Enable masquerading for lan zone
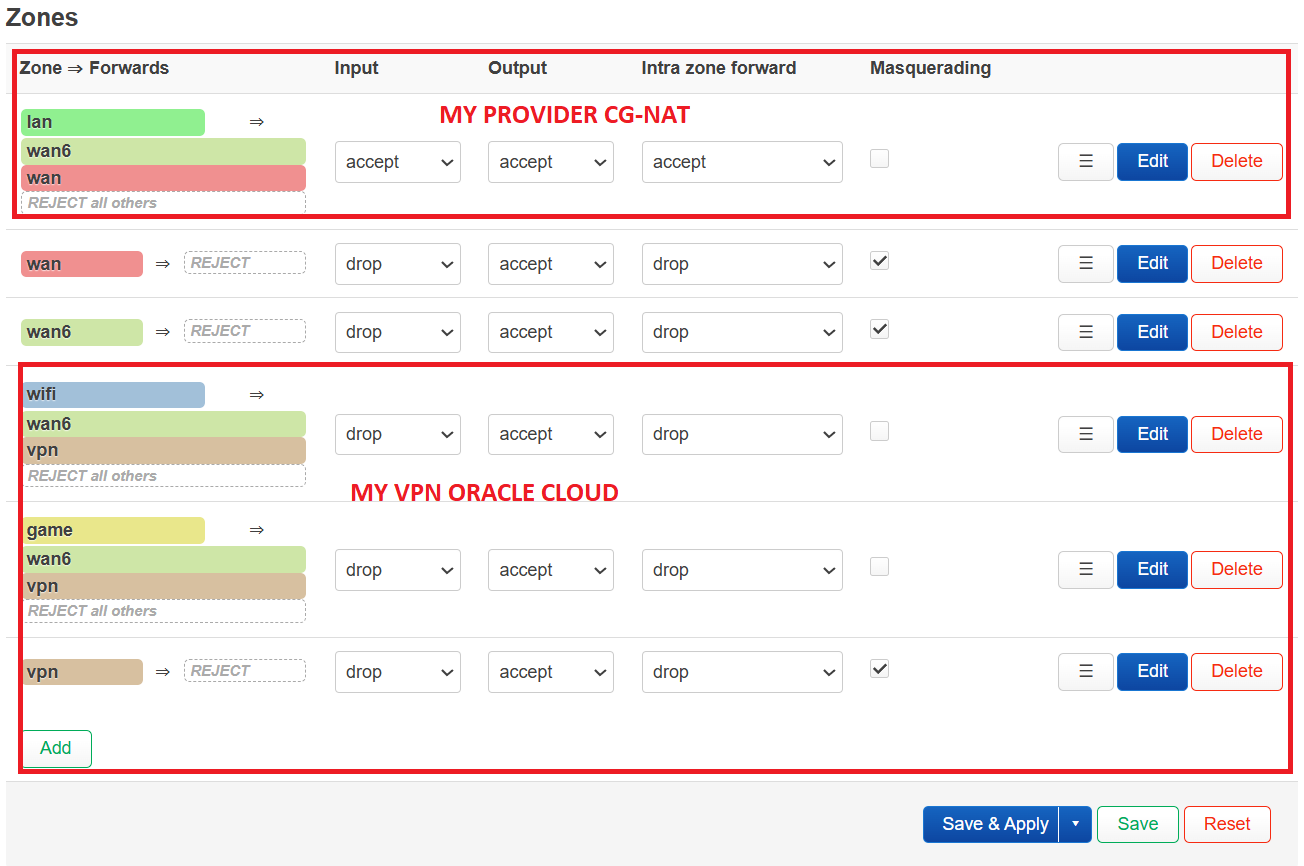The width and height of the screenshot is (1304, 866). click(879, 158)
